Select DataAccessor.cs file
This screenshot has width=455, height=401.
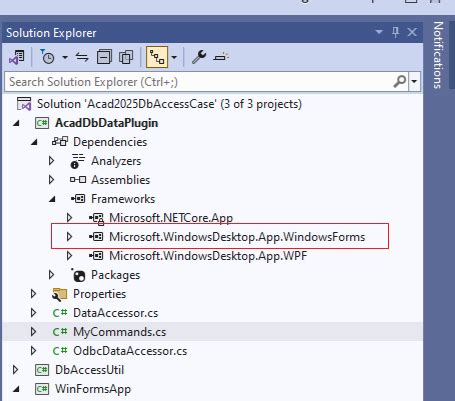[x=115, y=313]
